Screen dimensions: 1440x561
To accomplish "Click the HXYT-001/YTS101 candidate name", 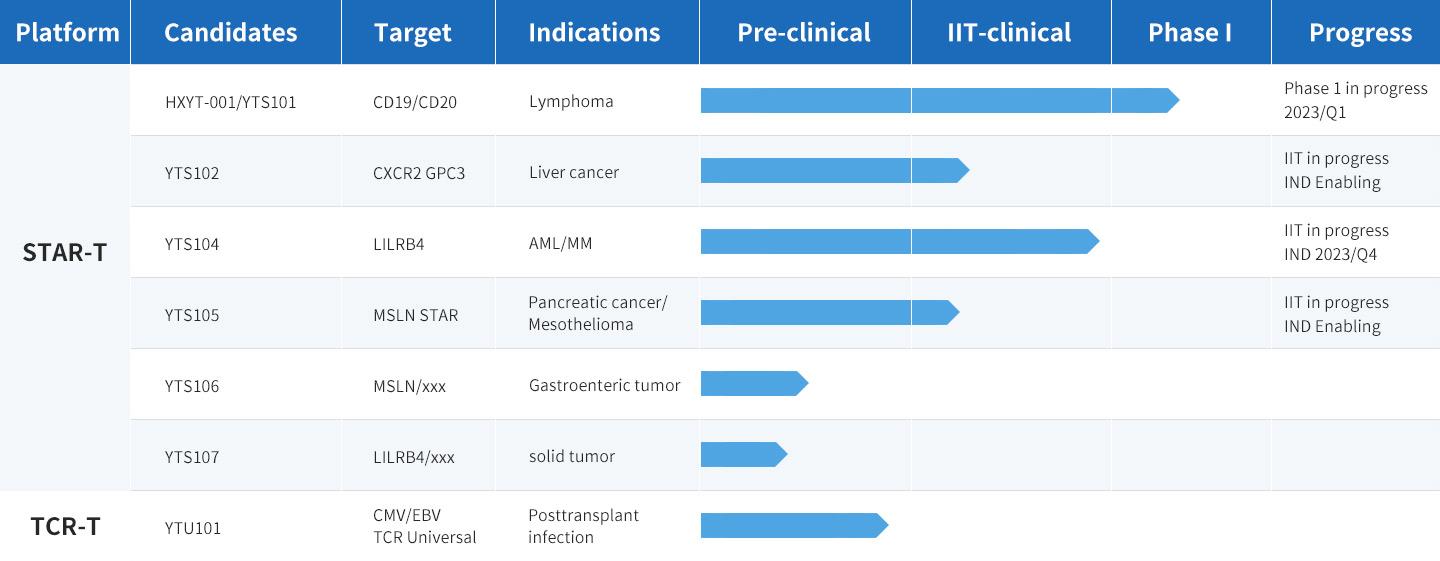I will click(x=230, y=102).
